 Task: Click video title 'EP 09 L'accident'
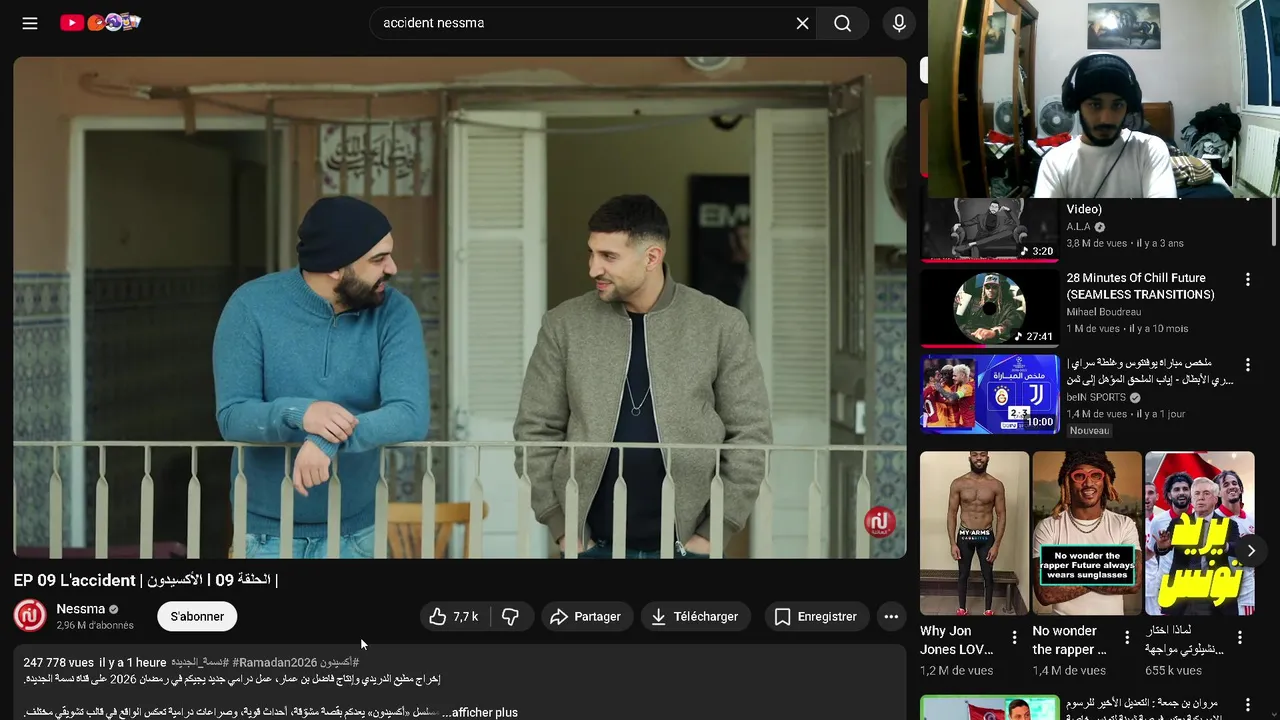(x=145, y=580)
